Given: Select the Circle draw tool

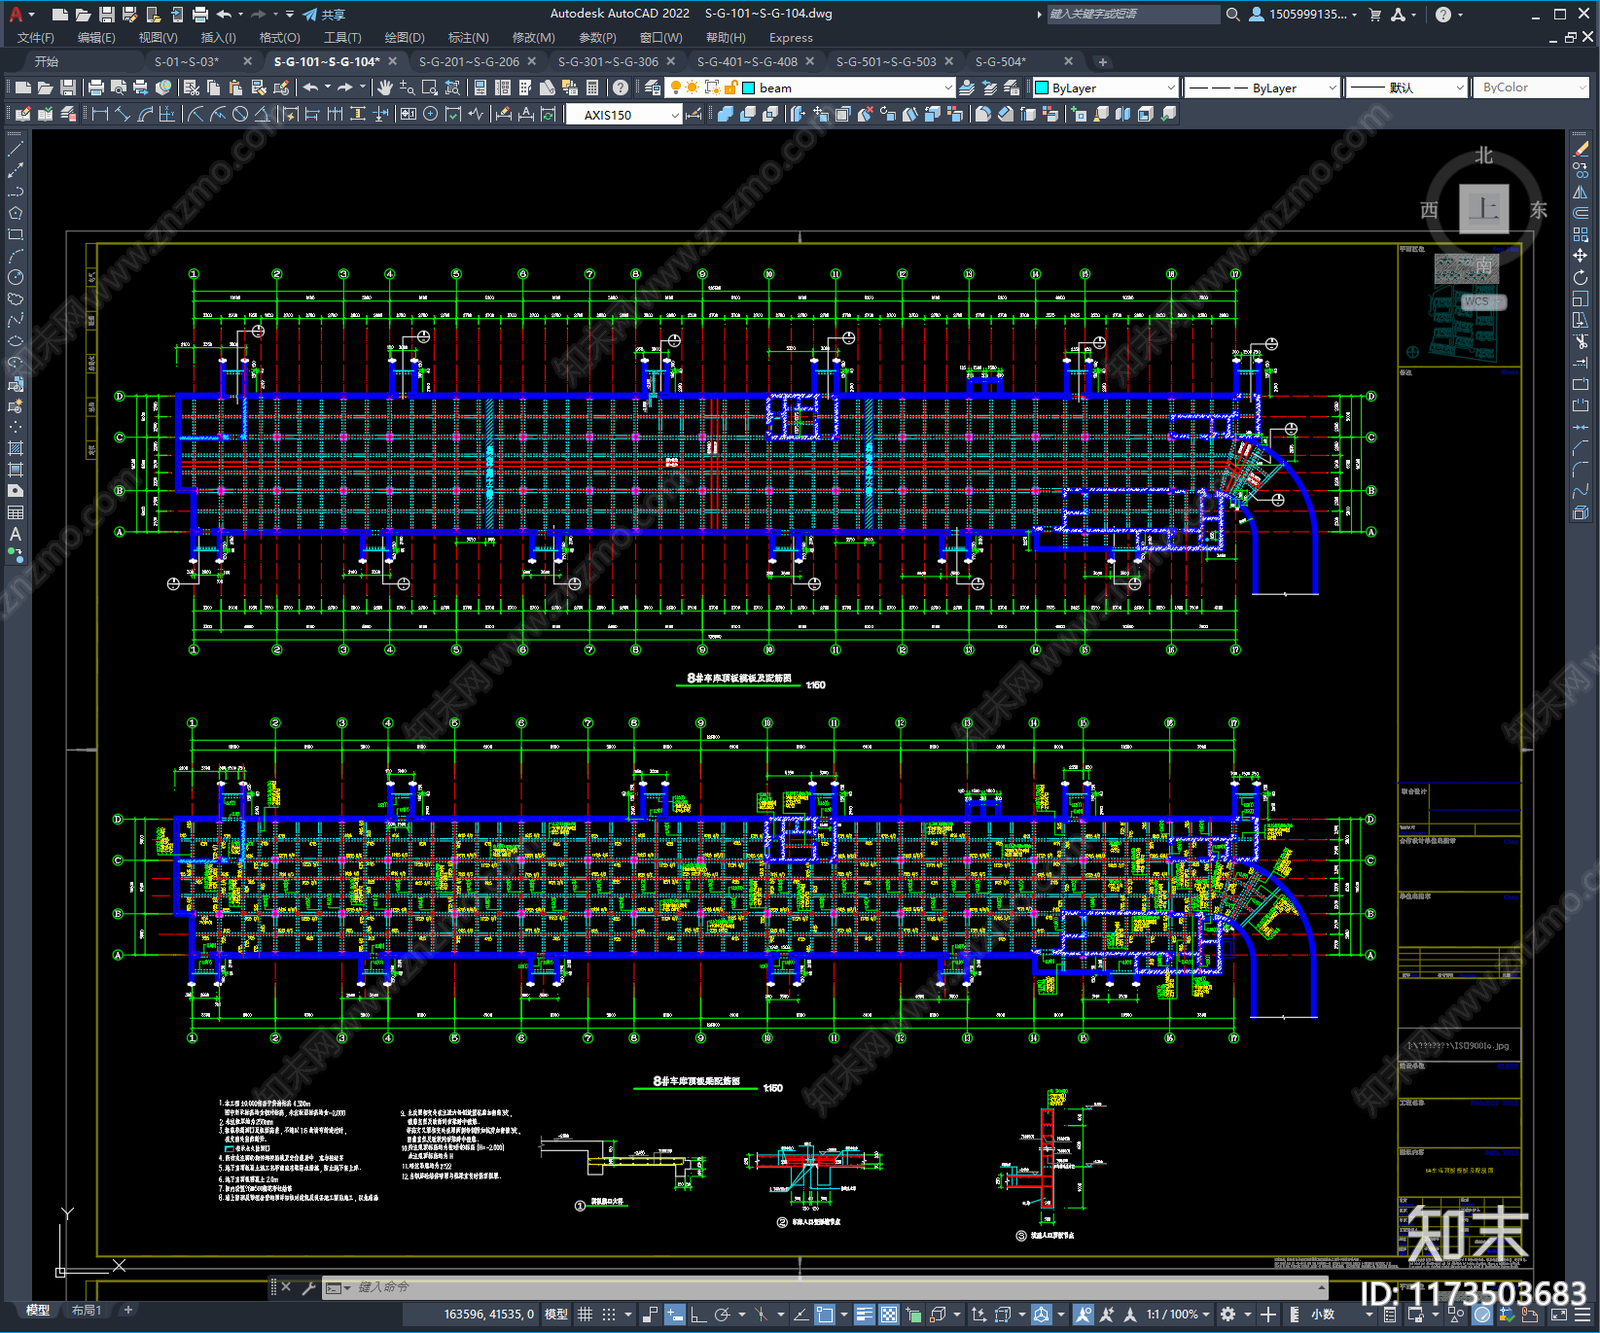Looking at the screenshot, I should pyautogui.click(x=15, y=277).
